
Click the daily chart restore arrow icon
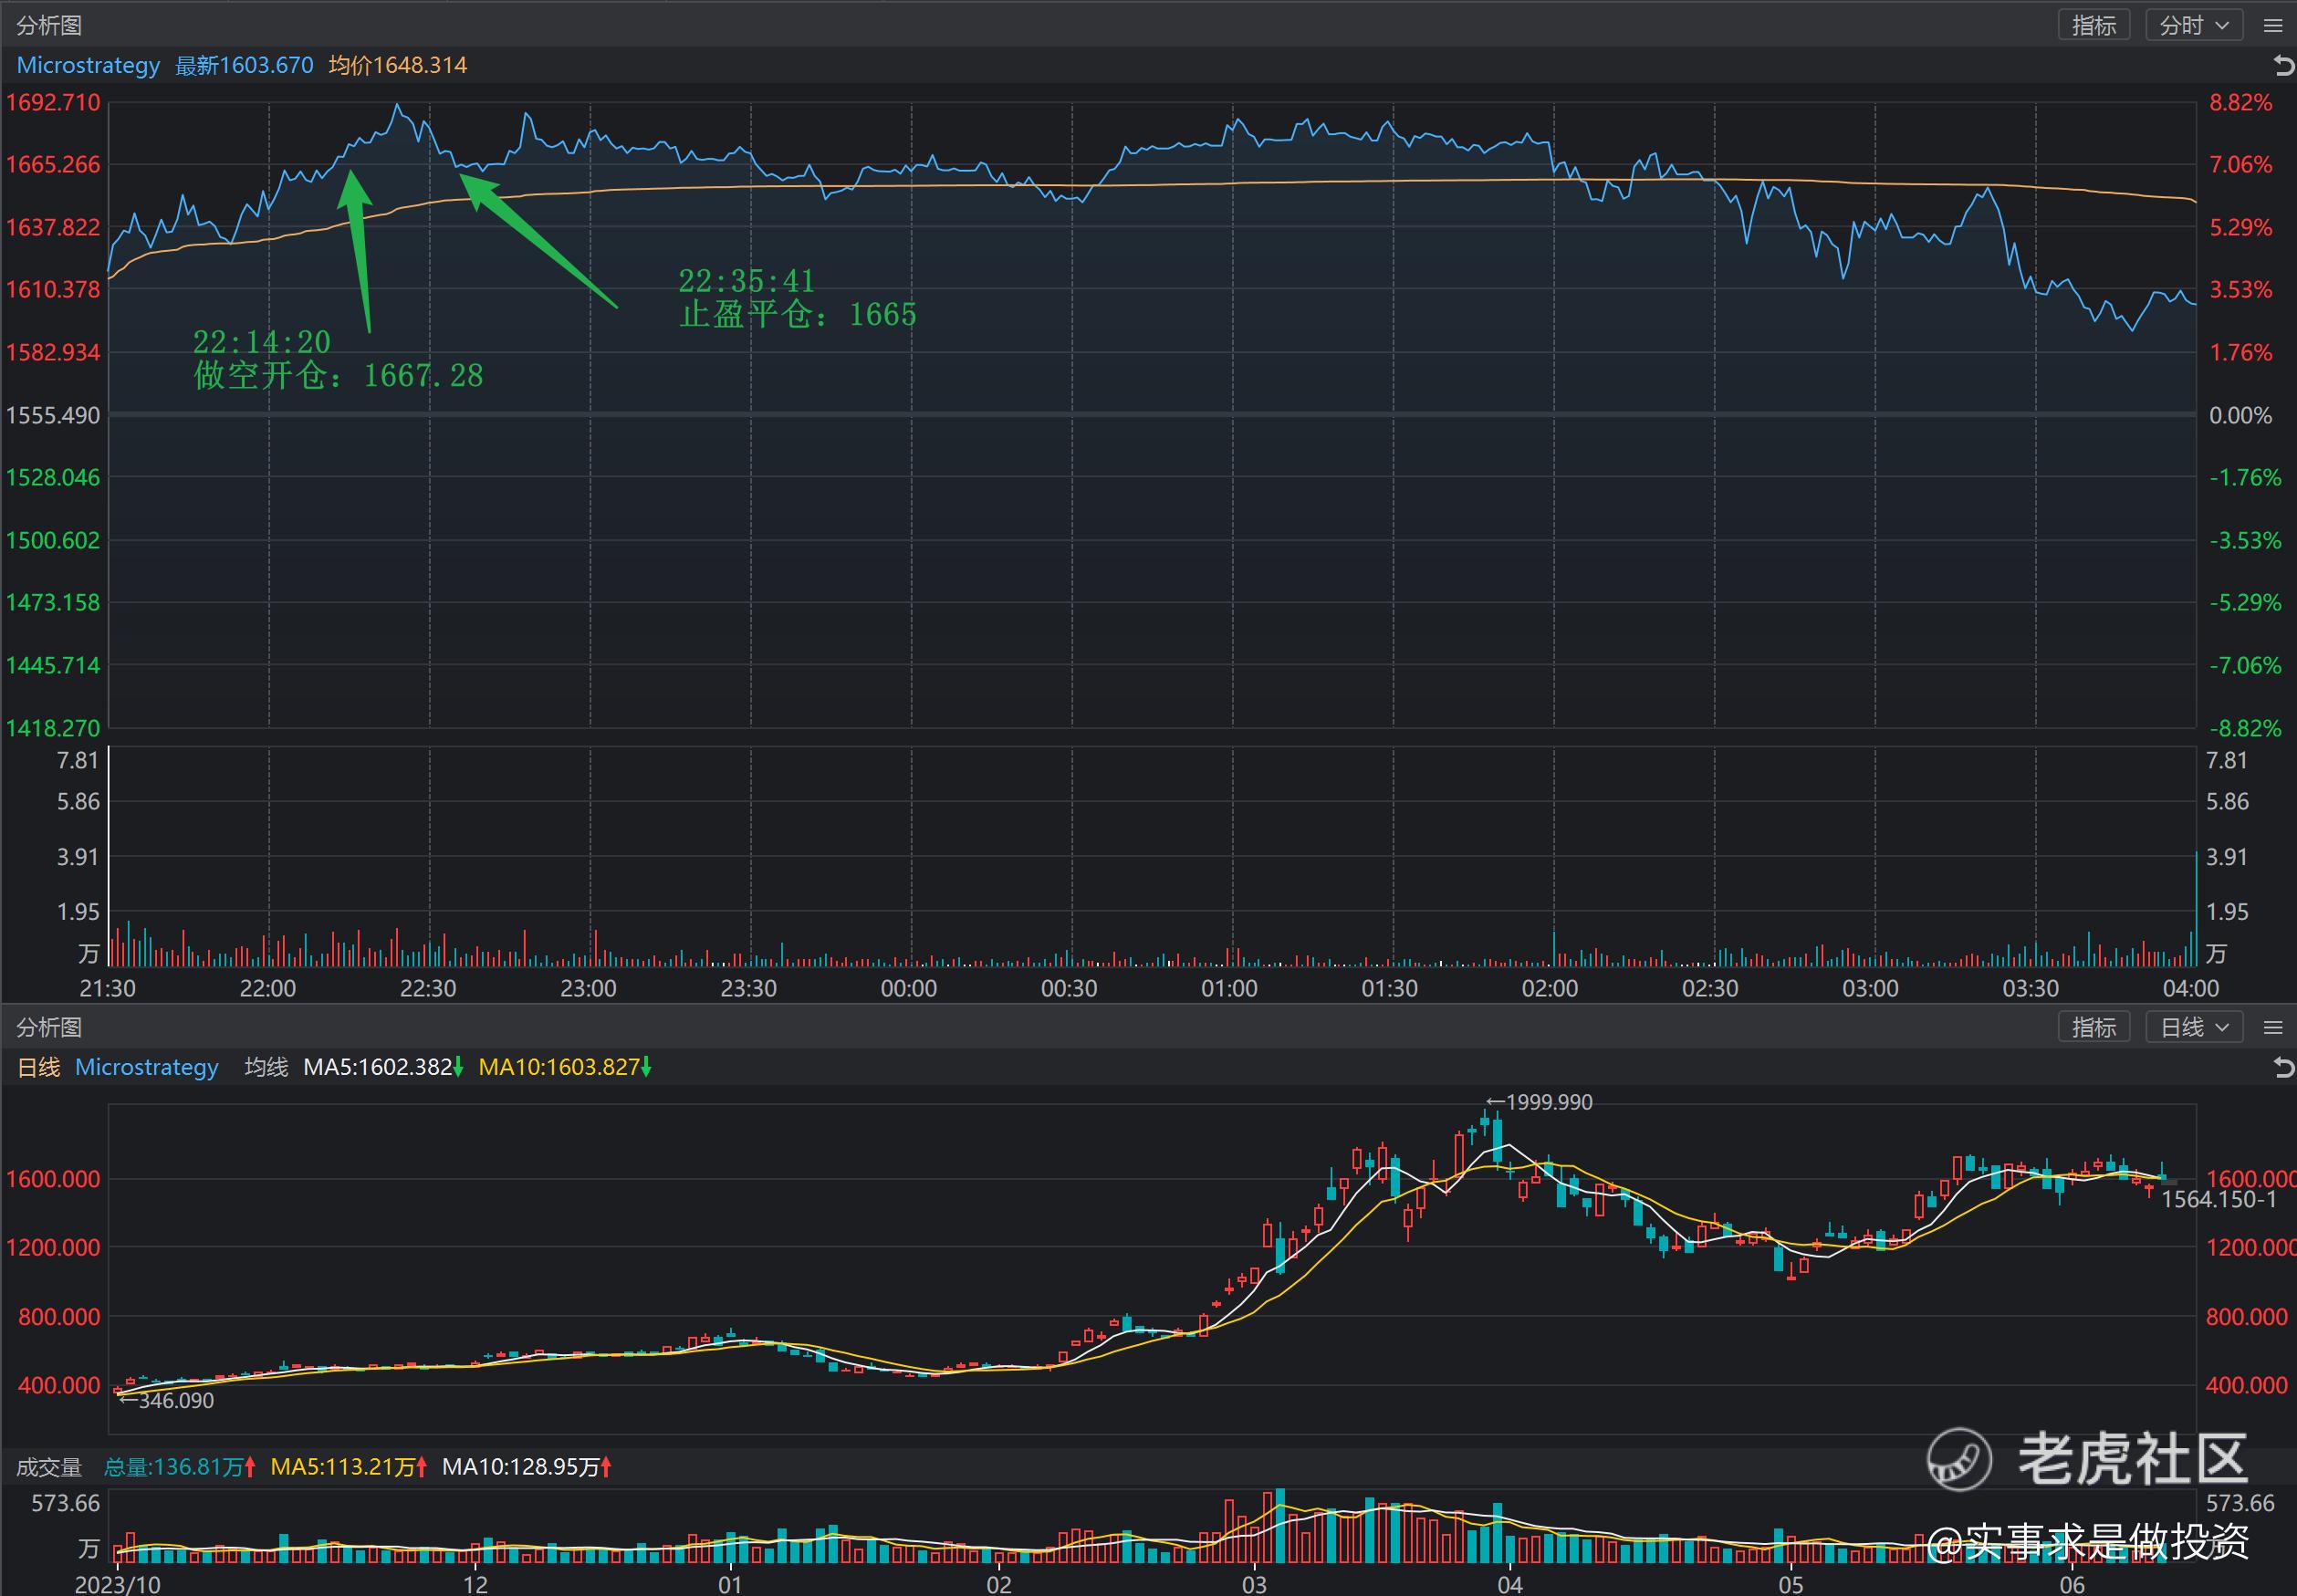coord(2284,1068)
